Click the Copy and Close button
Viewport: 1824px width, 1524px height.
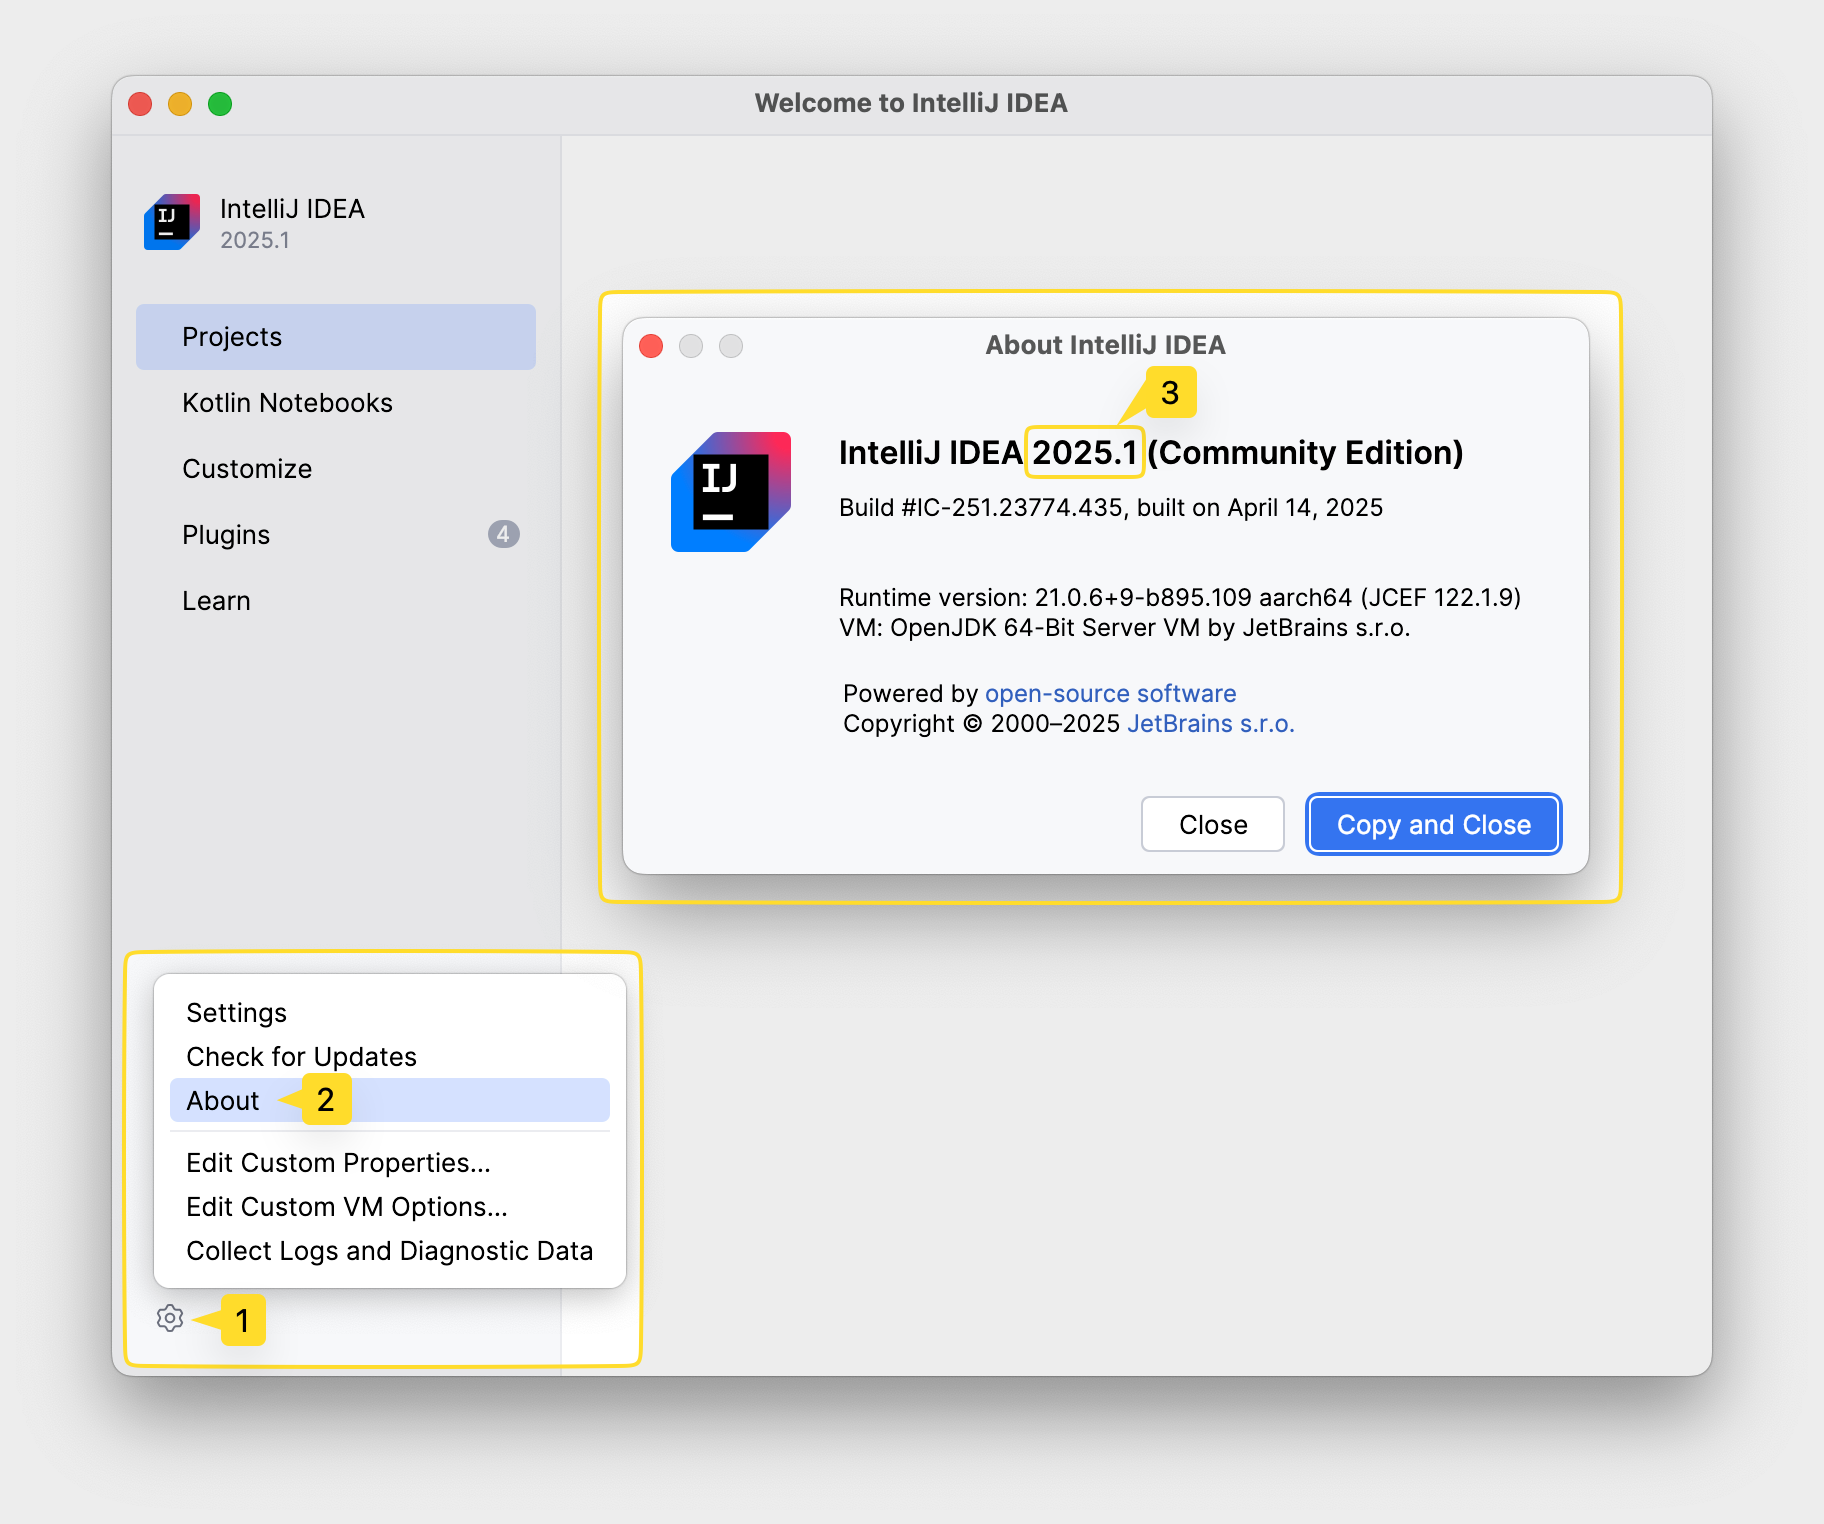[x=1434, y=824]
